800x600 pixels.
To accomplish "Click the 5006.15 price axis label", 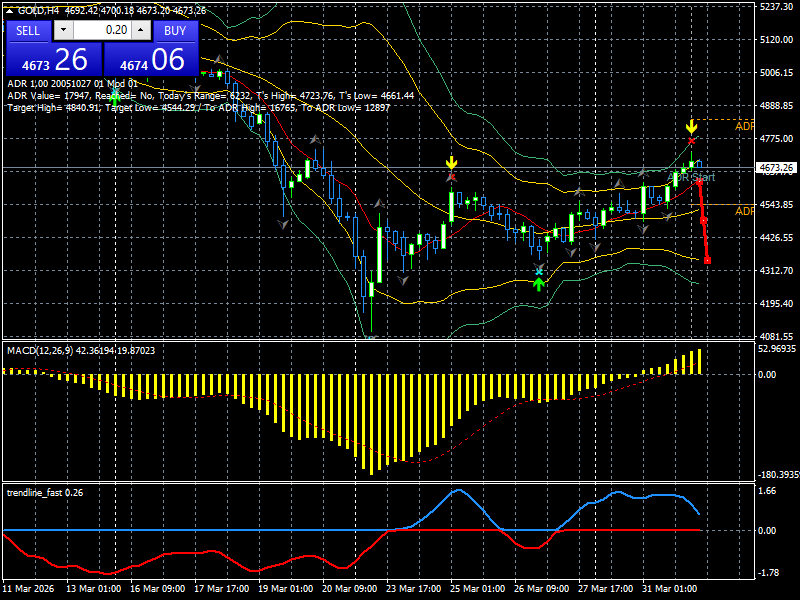I will tap(776, 72).
